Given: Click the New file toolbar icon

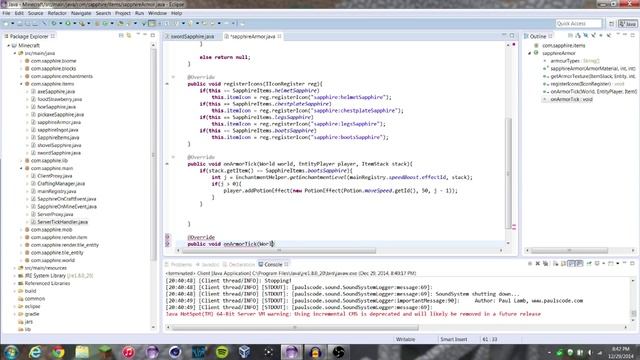Looking at the screenshot, I should (6, 23).
